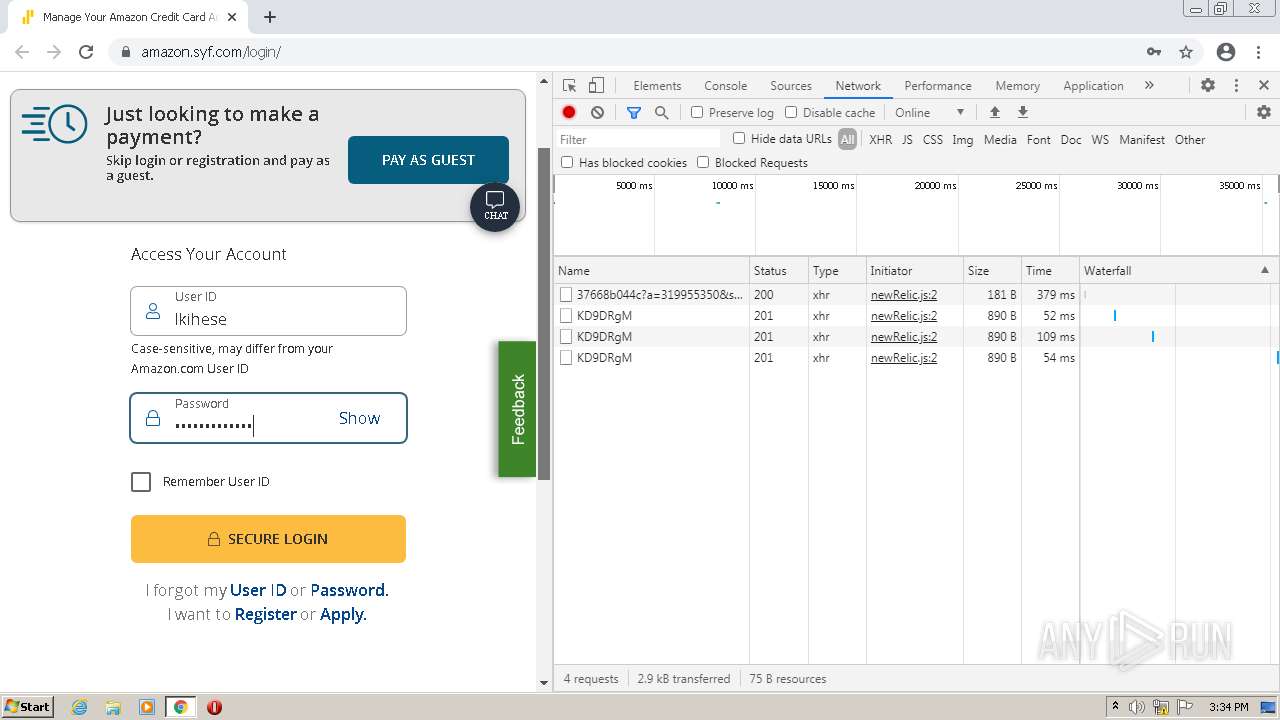Check the Remember User ID checkbox
Screen dimensions: 1280x720
[141, 482]
